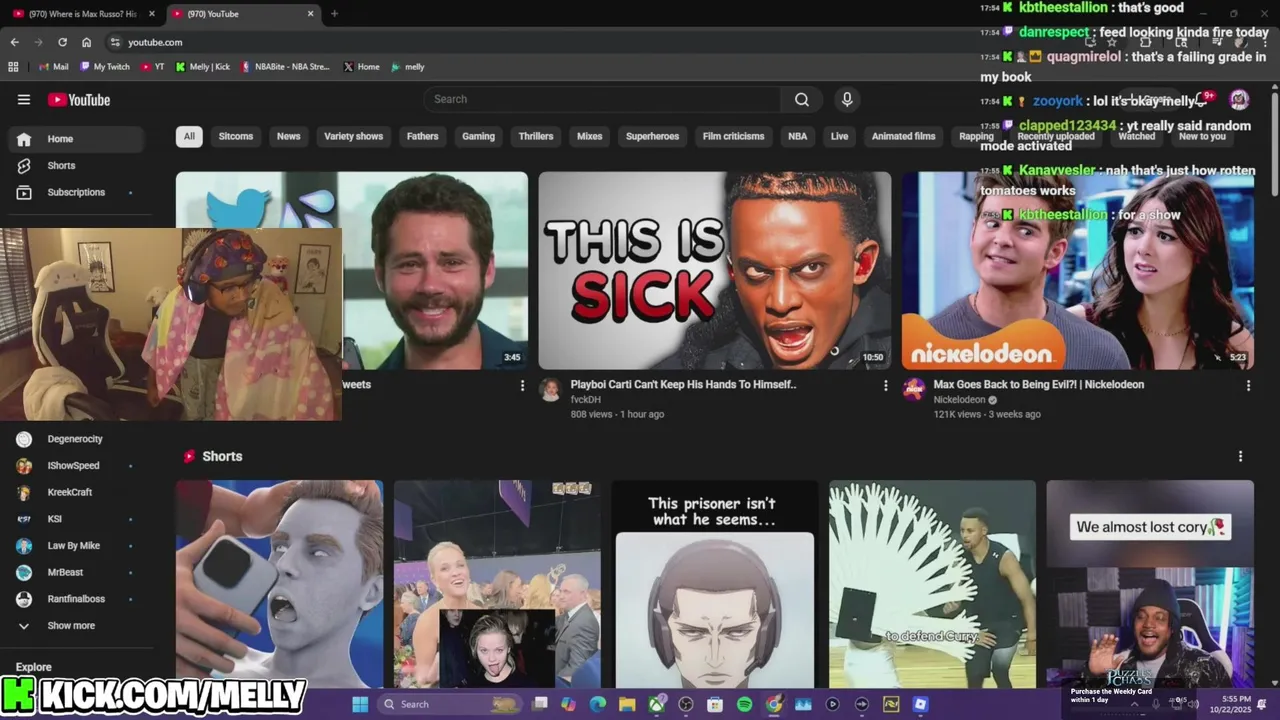Select the Variety shows chip
The image size is (1280, 720).
(353, 136)
